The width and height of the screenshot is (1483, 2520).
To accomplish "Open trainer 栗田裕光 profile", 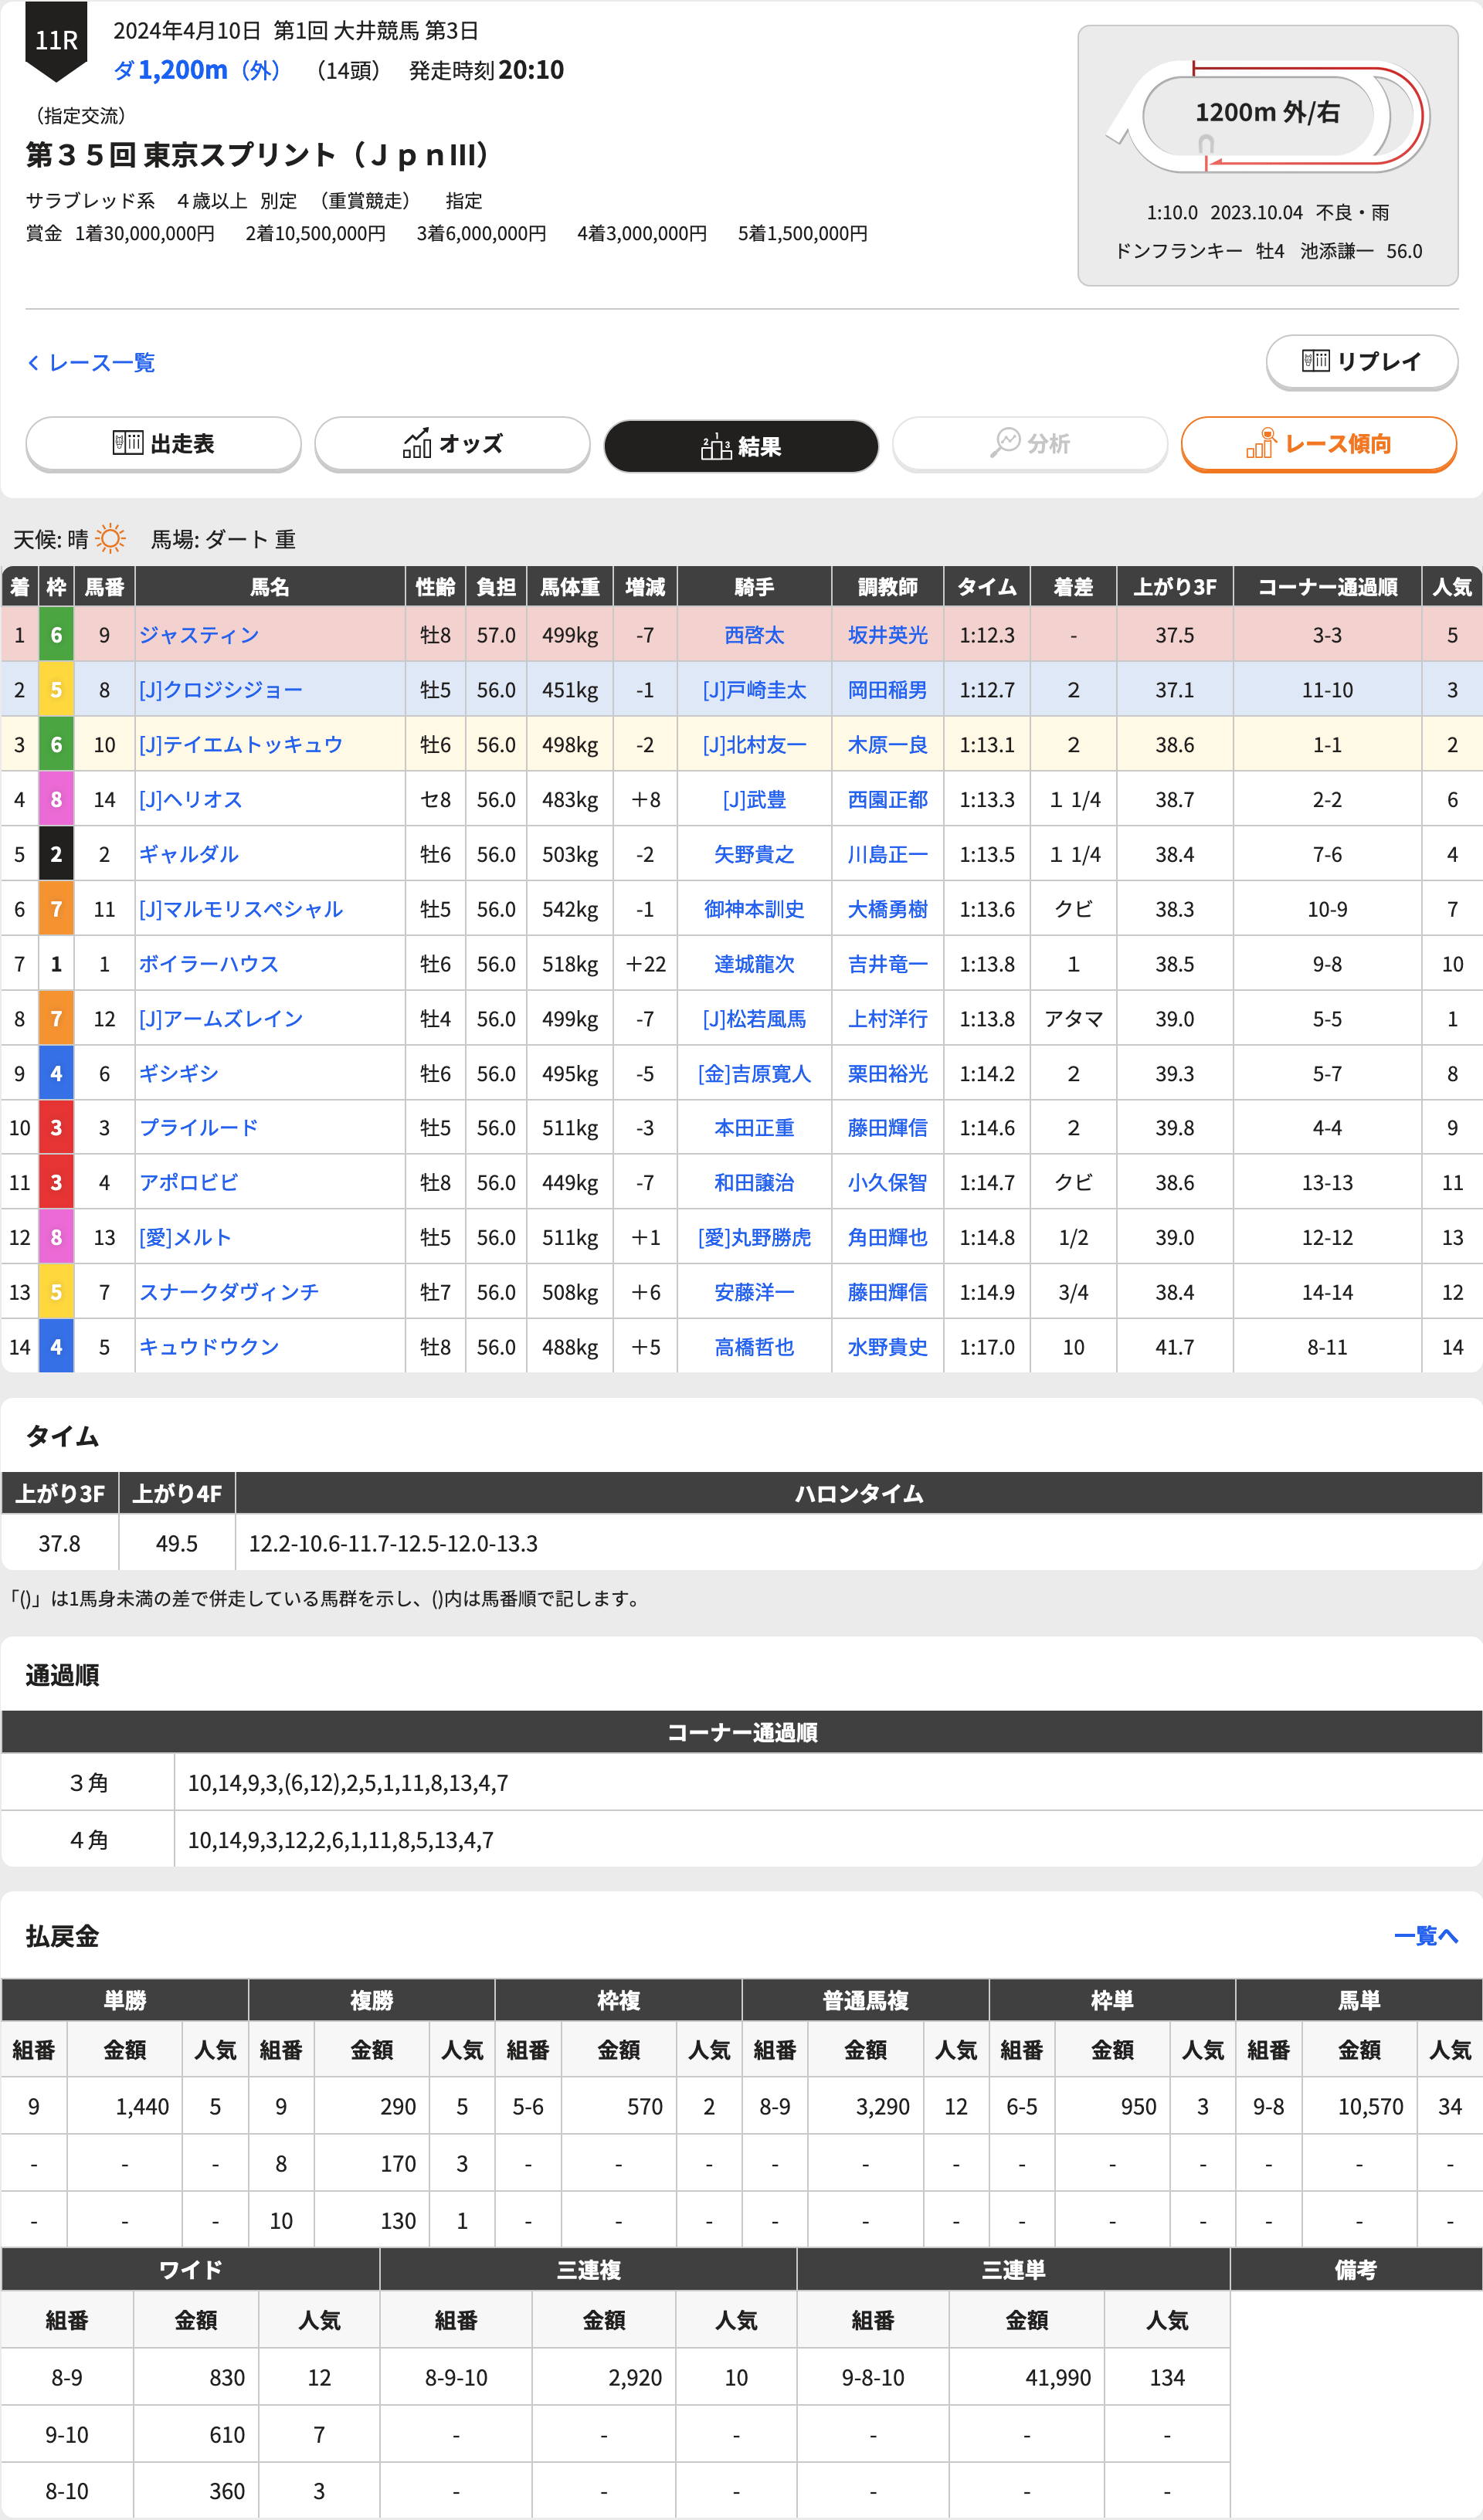I will pos(887,1074).
